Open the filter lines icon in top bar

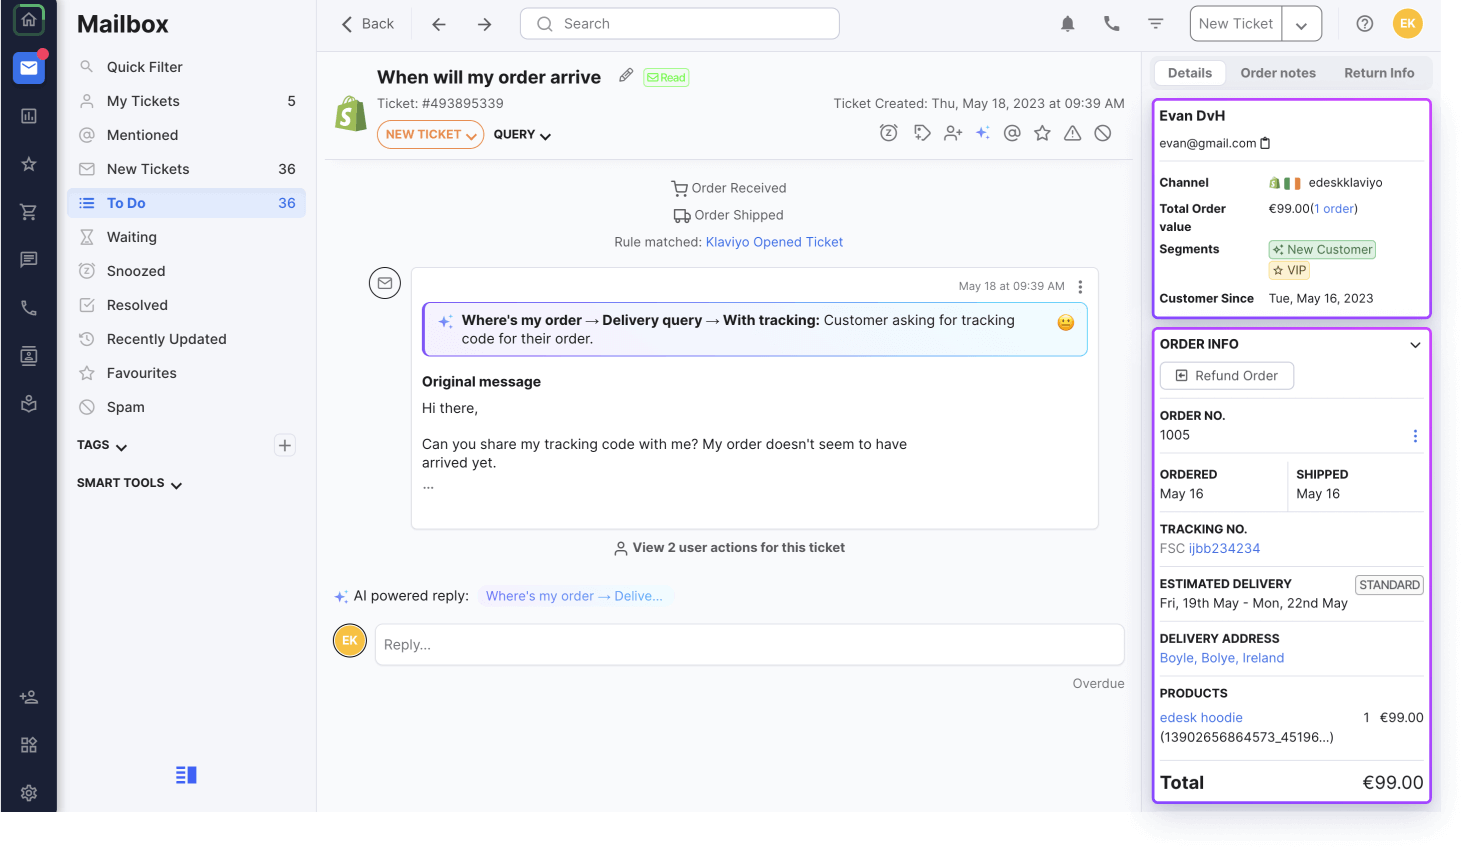(x=1155, y=24)
